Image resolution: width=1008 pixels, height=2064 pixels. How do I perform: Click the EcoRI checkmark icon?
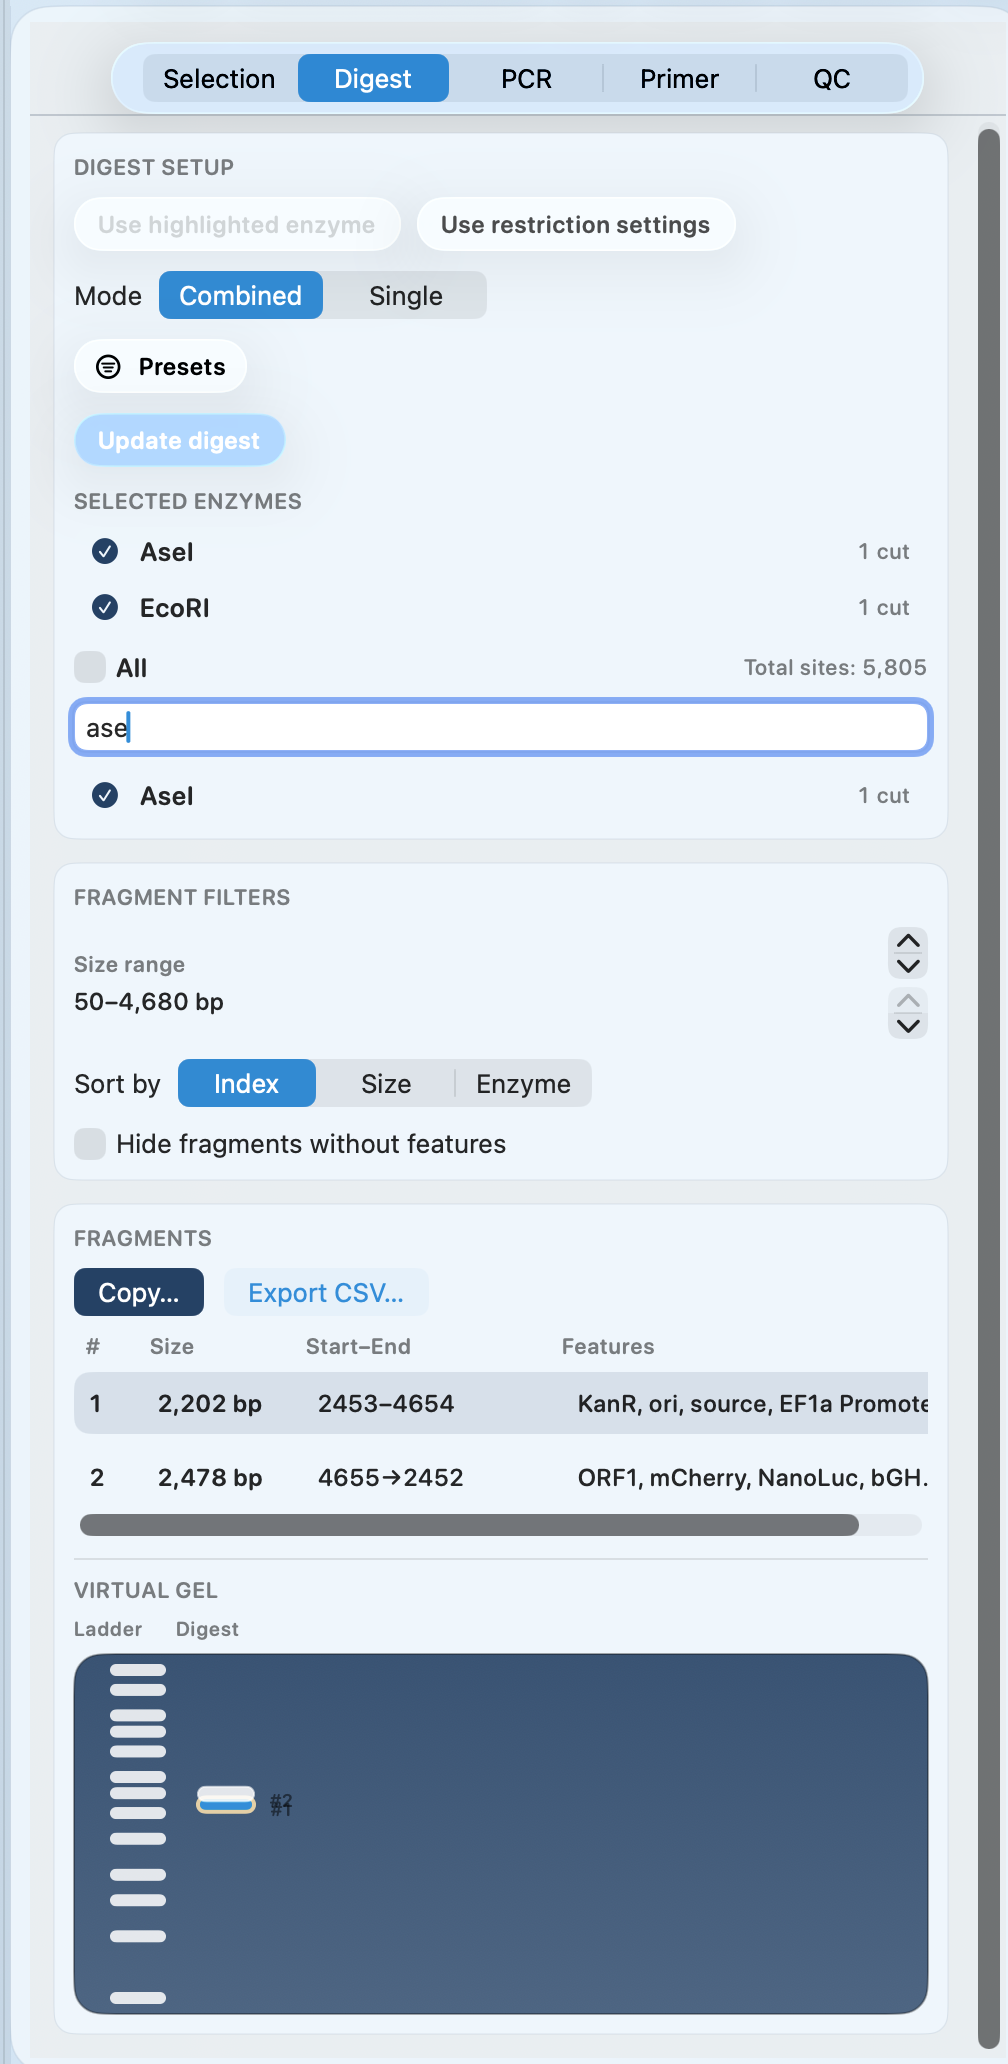coord(104,607)
